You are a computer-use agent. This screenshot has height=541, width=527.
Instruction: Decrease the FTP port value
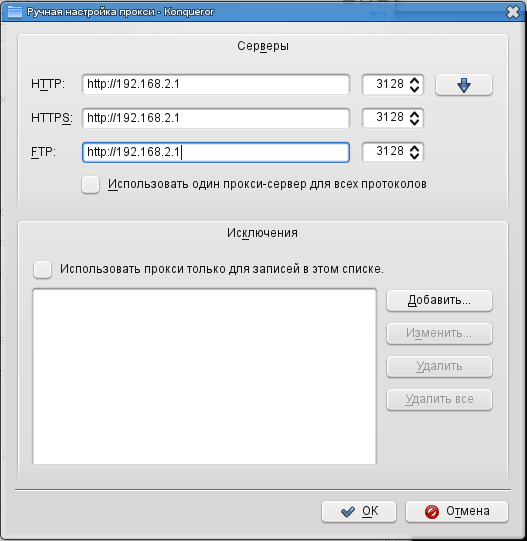point(414,156)
